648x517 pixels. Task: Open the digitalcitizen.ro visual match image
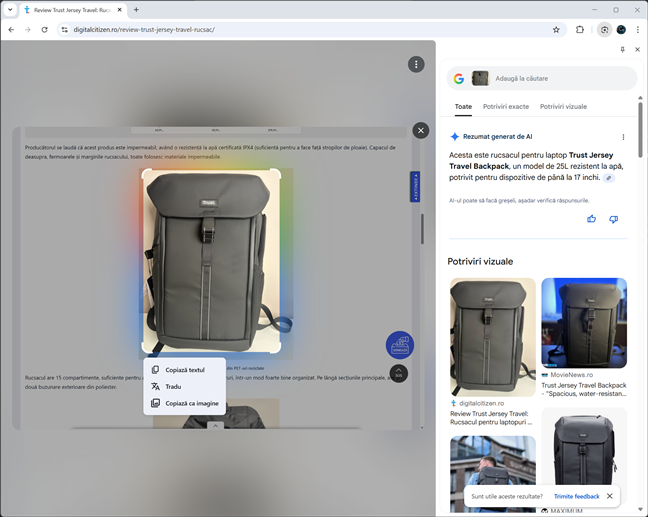493,337
